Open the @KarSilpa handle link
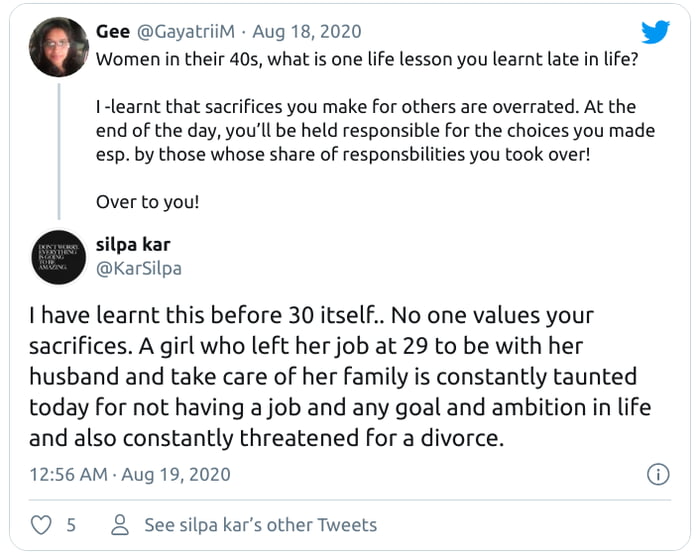 pos(138,268)
